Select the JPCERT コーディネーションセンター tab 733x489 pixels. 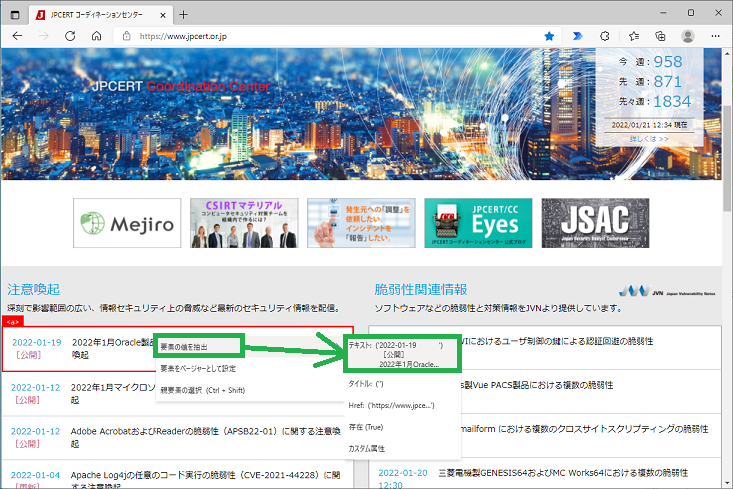pos(100,15)
